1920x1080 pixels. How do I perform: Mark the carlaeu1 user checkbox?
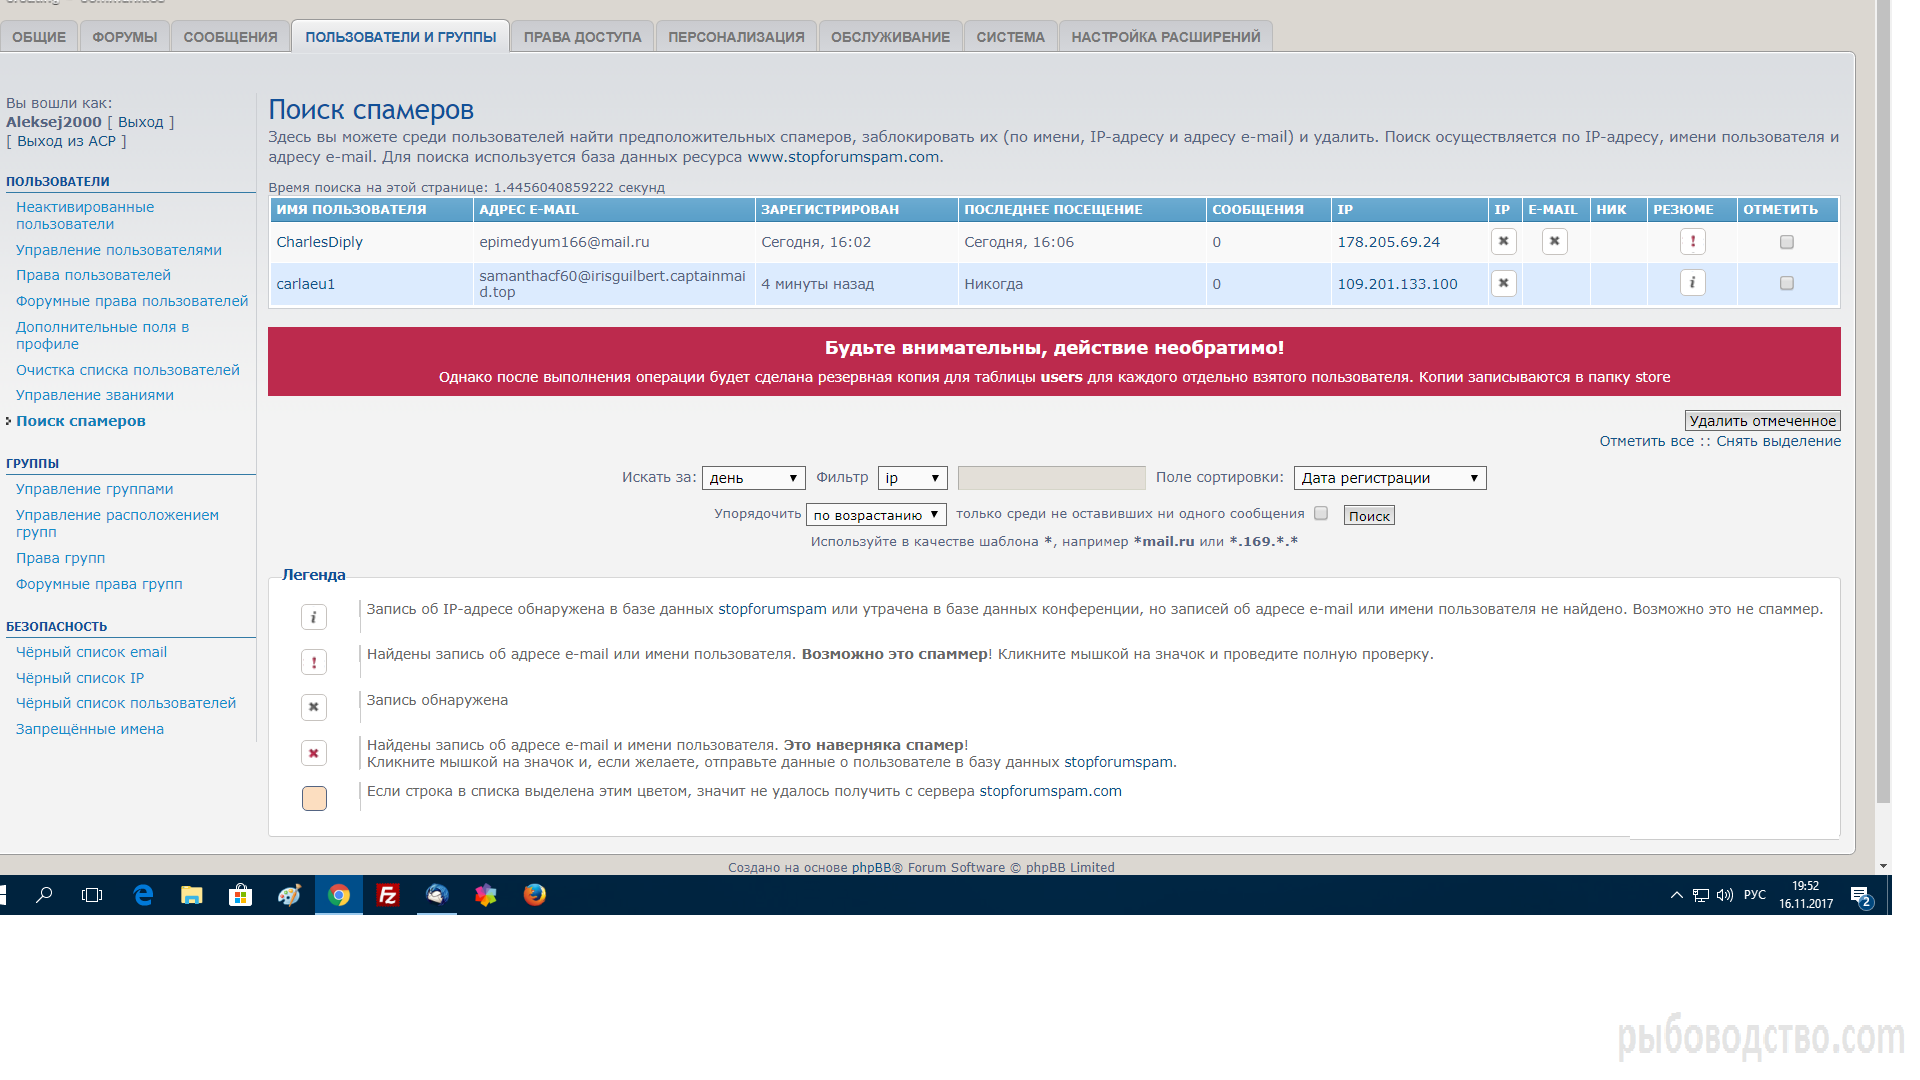click(x=1787, y=284)
